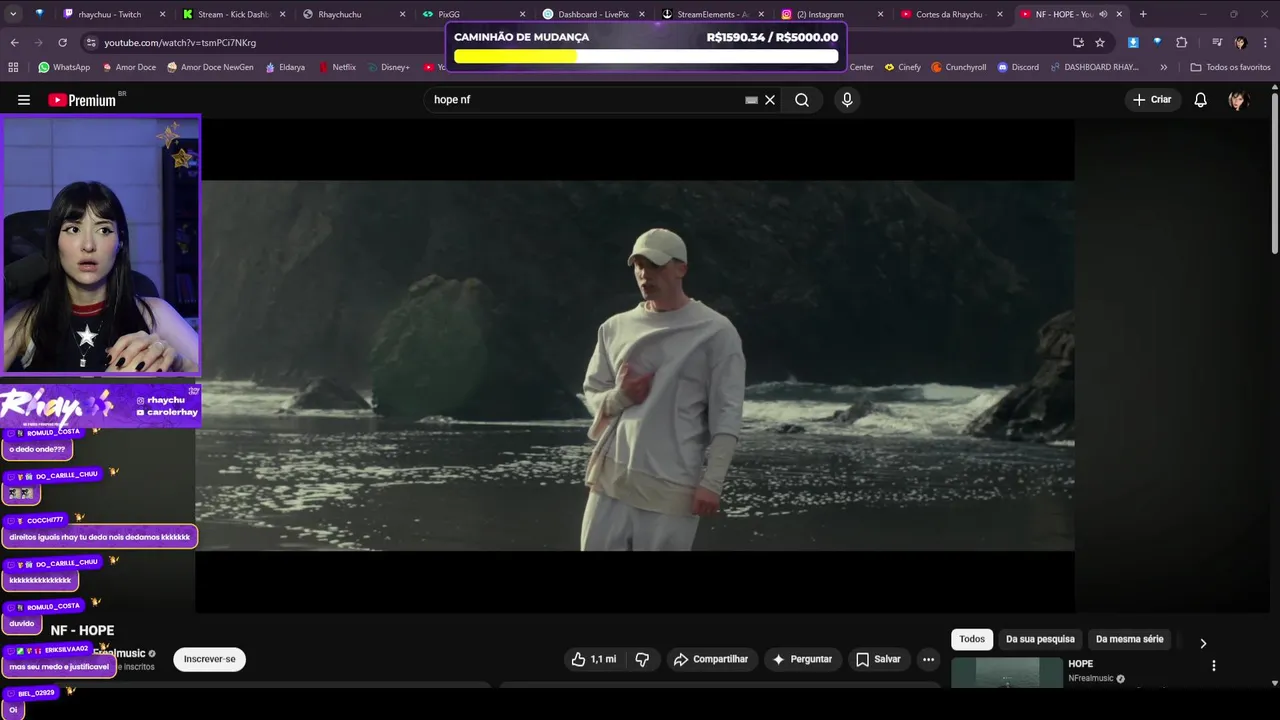Go back in browser history
This screenshot has width=1280, height=720.
point(14,43)
